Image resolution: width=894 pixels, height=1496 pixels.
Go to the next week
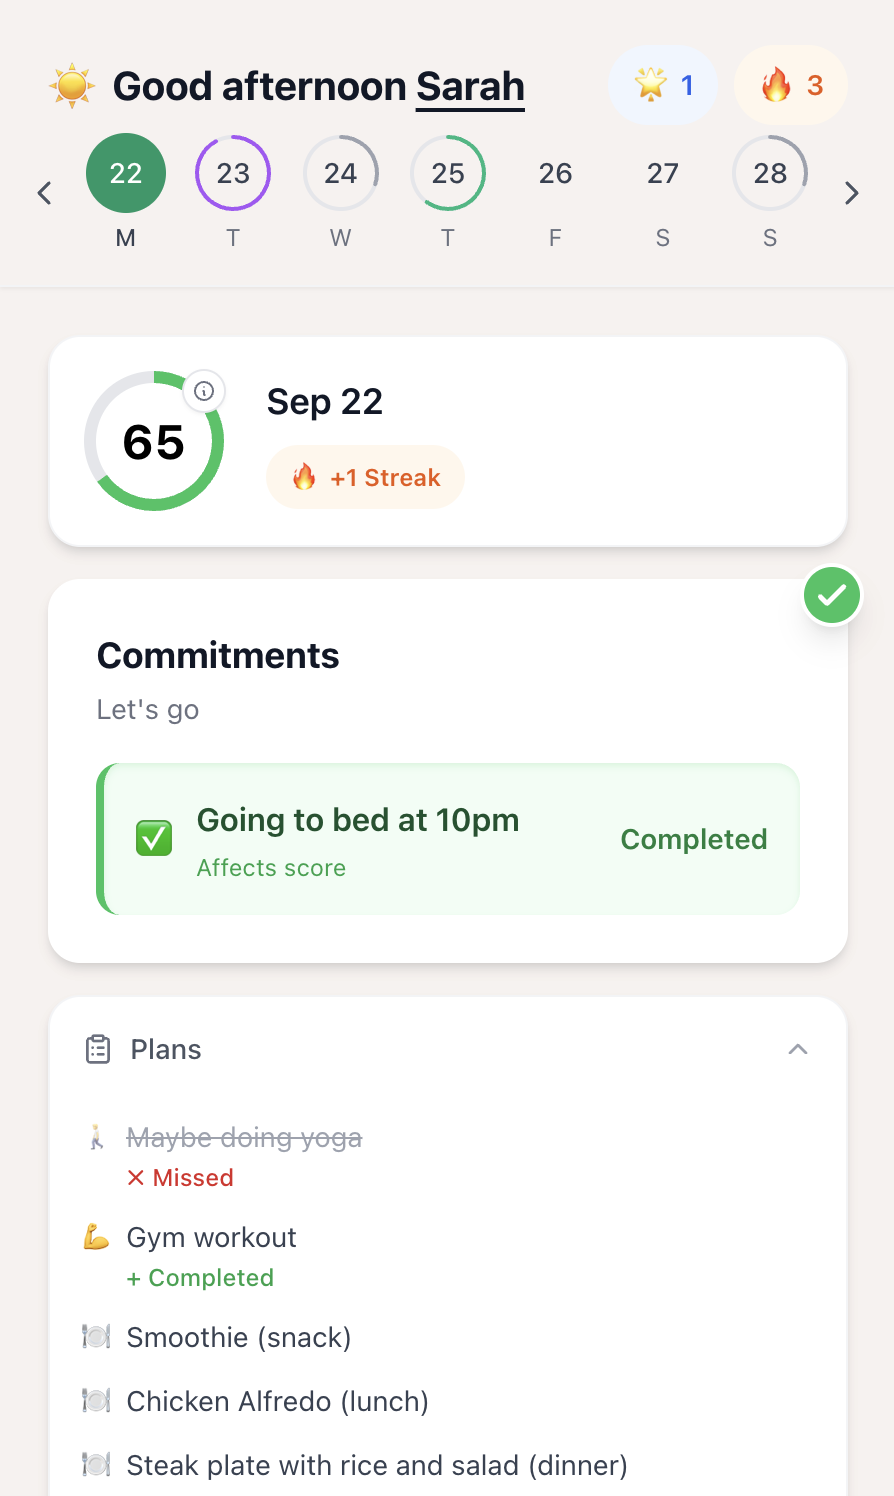point(851,193)
